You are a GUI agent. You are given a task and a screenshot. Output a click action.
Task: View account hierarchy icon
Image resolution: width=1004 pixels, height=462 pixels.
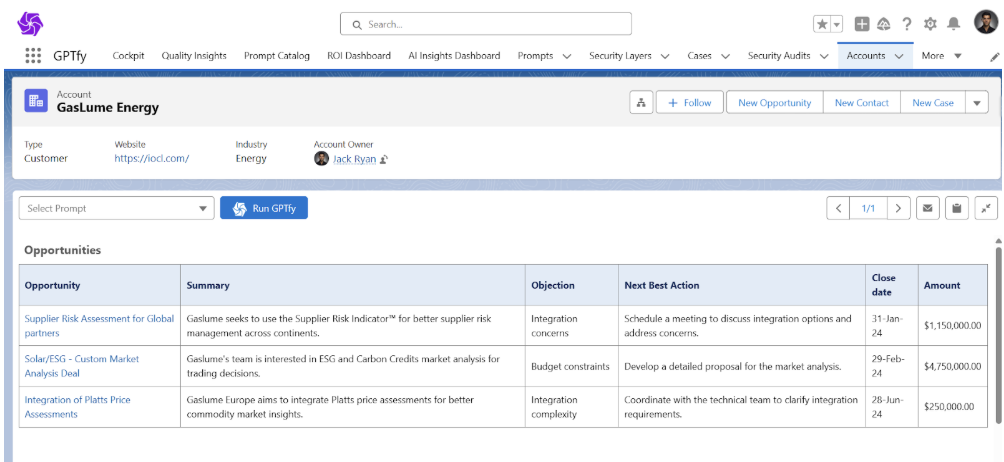641,103
